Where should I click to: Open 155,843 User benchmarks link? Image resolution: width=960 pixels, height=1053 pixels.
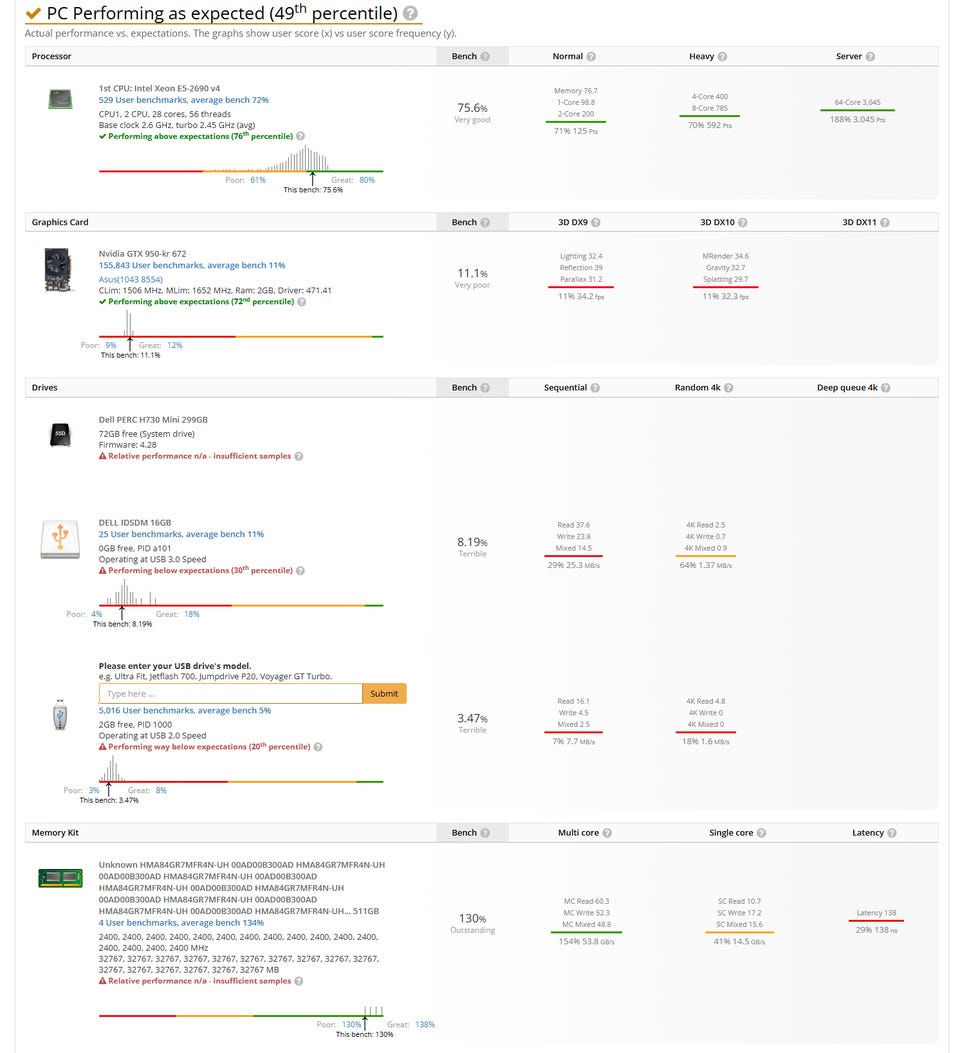(192, 265)
